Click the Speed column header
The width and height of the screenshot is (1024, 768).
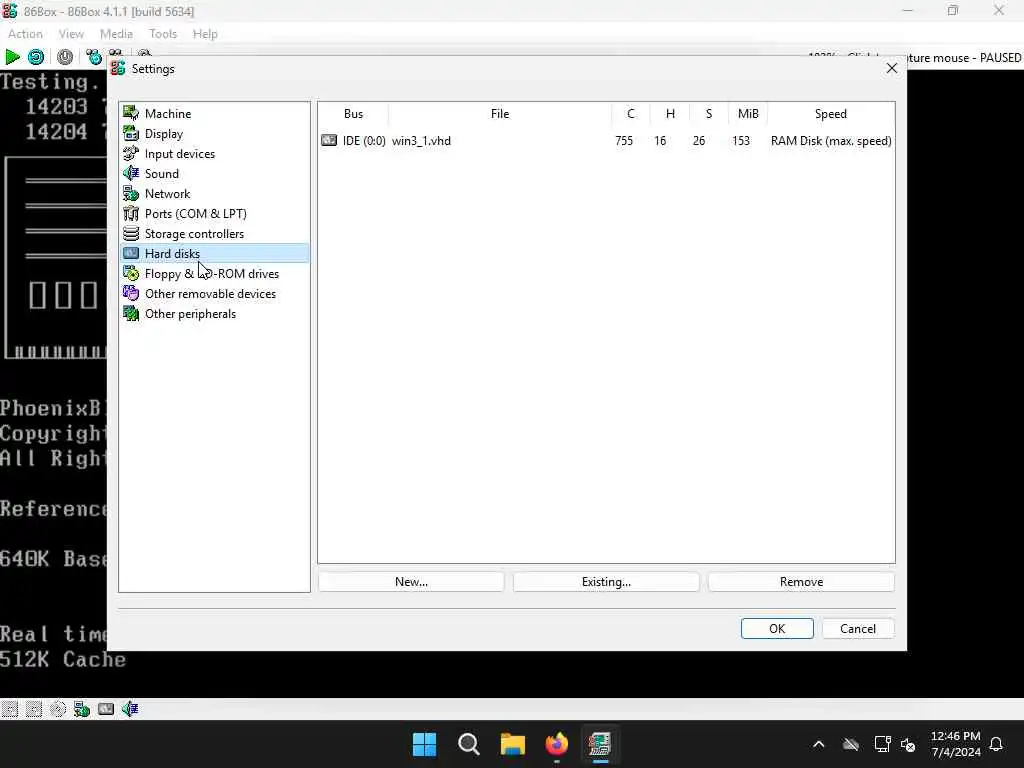point(831,114)
